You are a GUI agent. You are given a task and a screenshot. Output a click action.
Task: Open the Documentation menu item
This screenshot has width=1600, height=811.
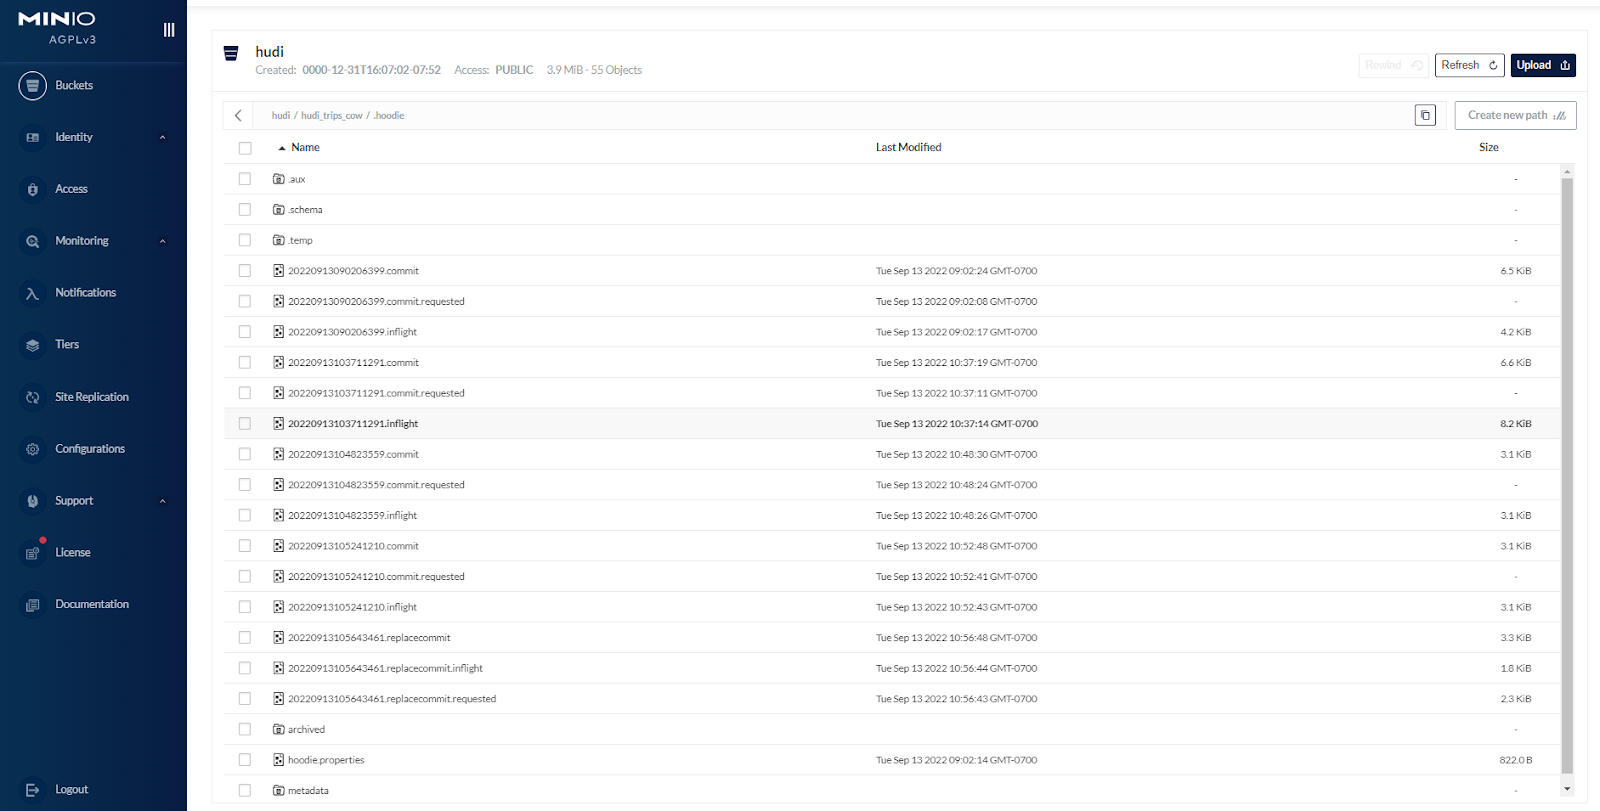point(93,605)
